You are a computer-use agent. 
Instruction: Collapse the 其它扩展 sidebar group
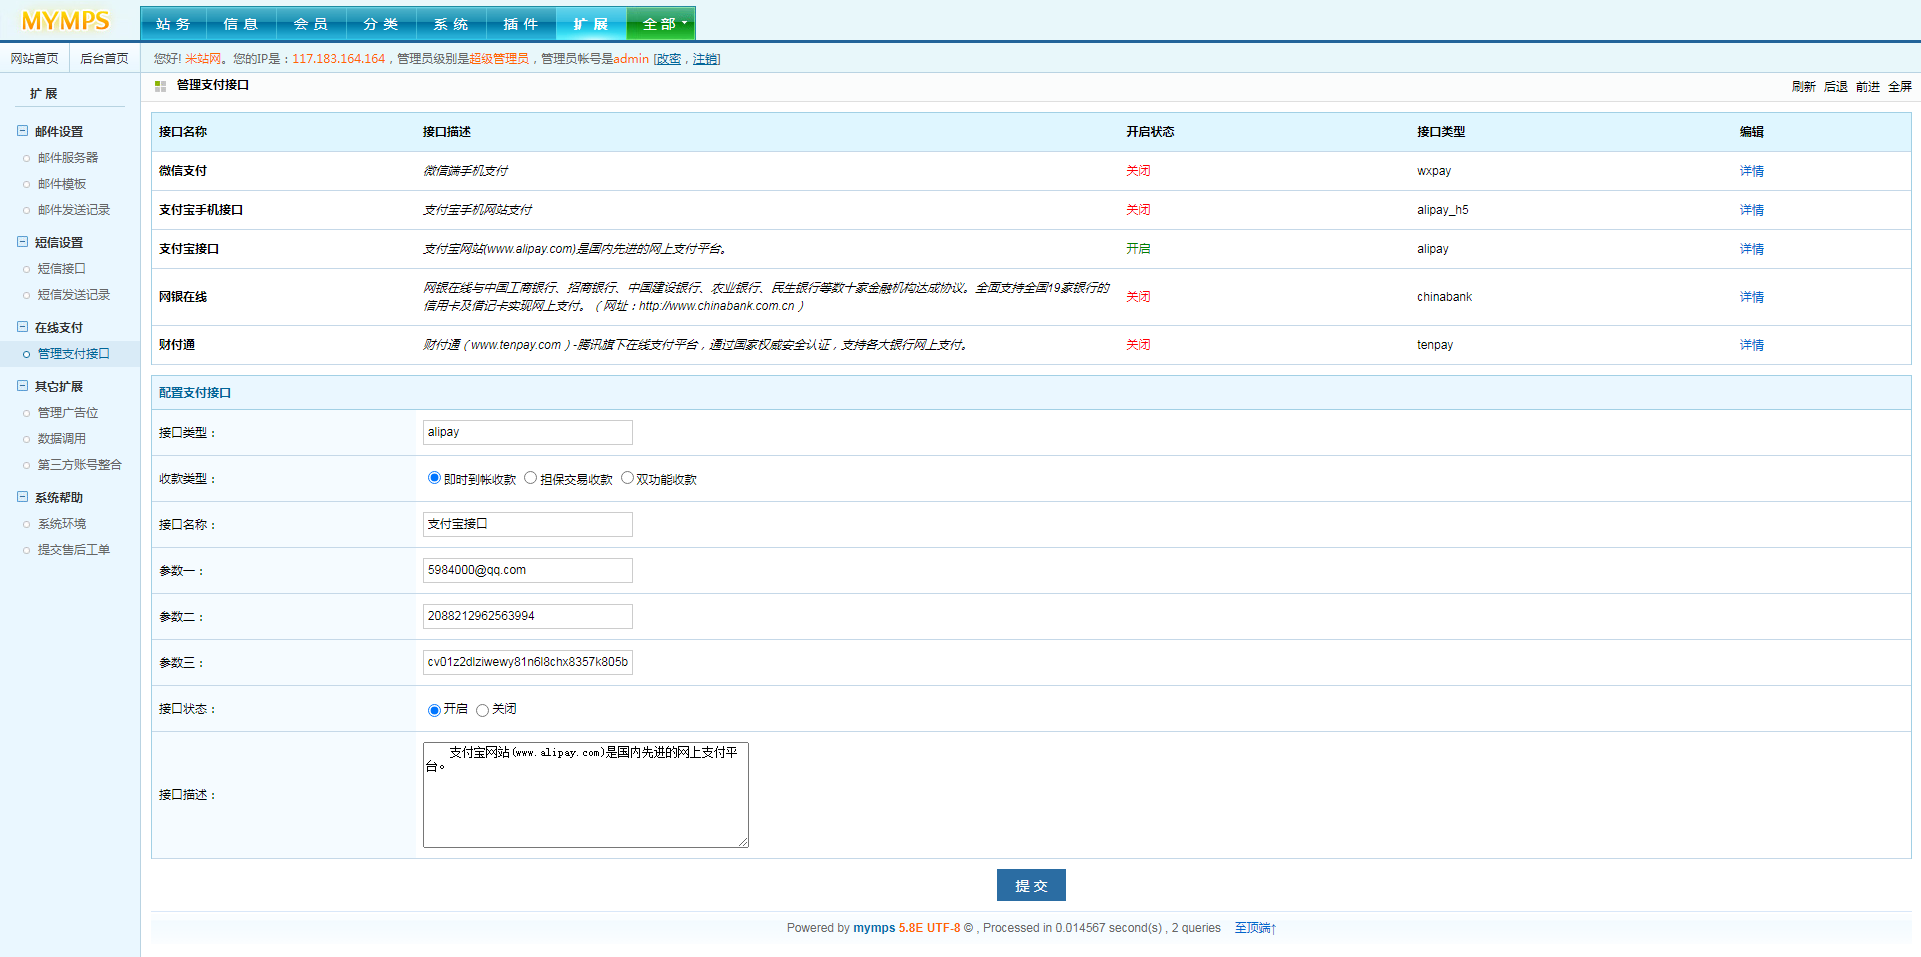[x=22, y=386]
